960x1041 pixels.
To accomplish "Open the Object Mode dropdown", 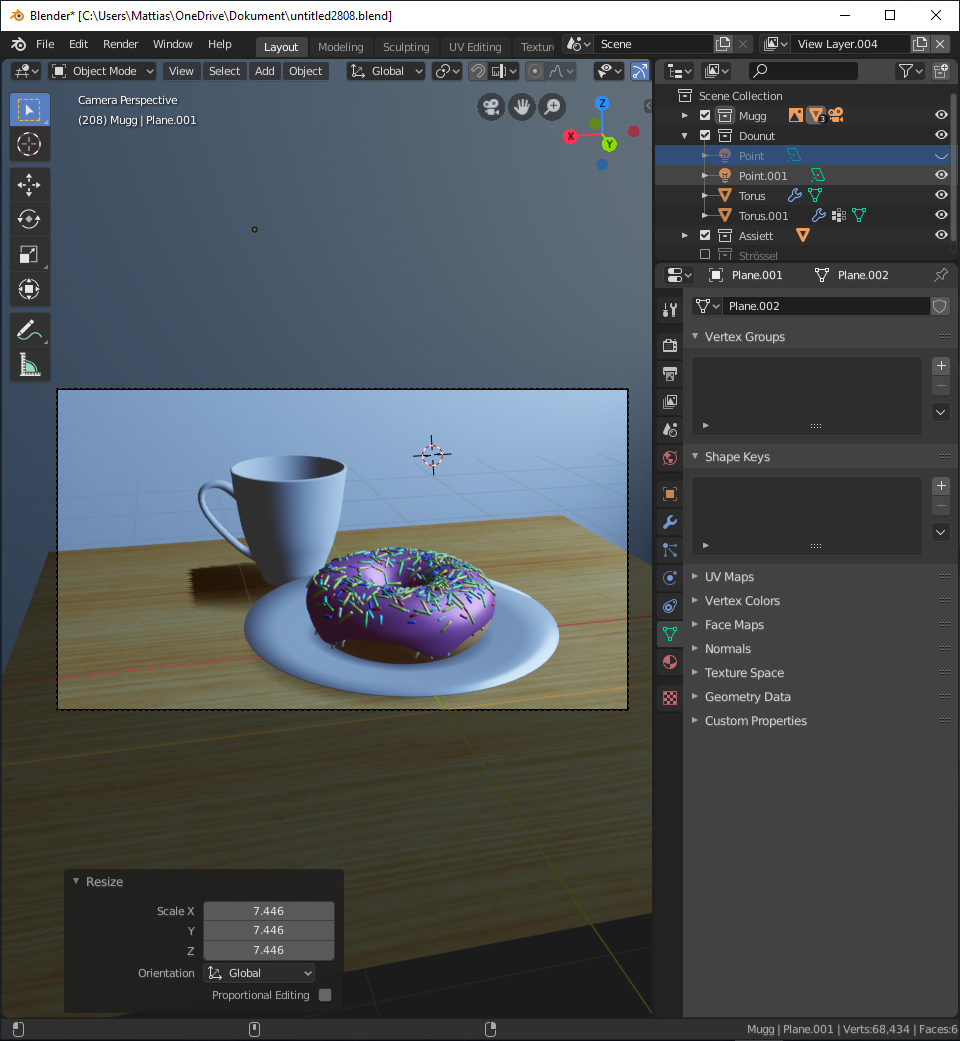I will coord(103,71).
